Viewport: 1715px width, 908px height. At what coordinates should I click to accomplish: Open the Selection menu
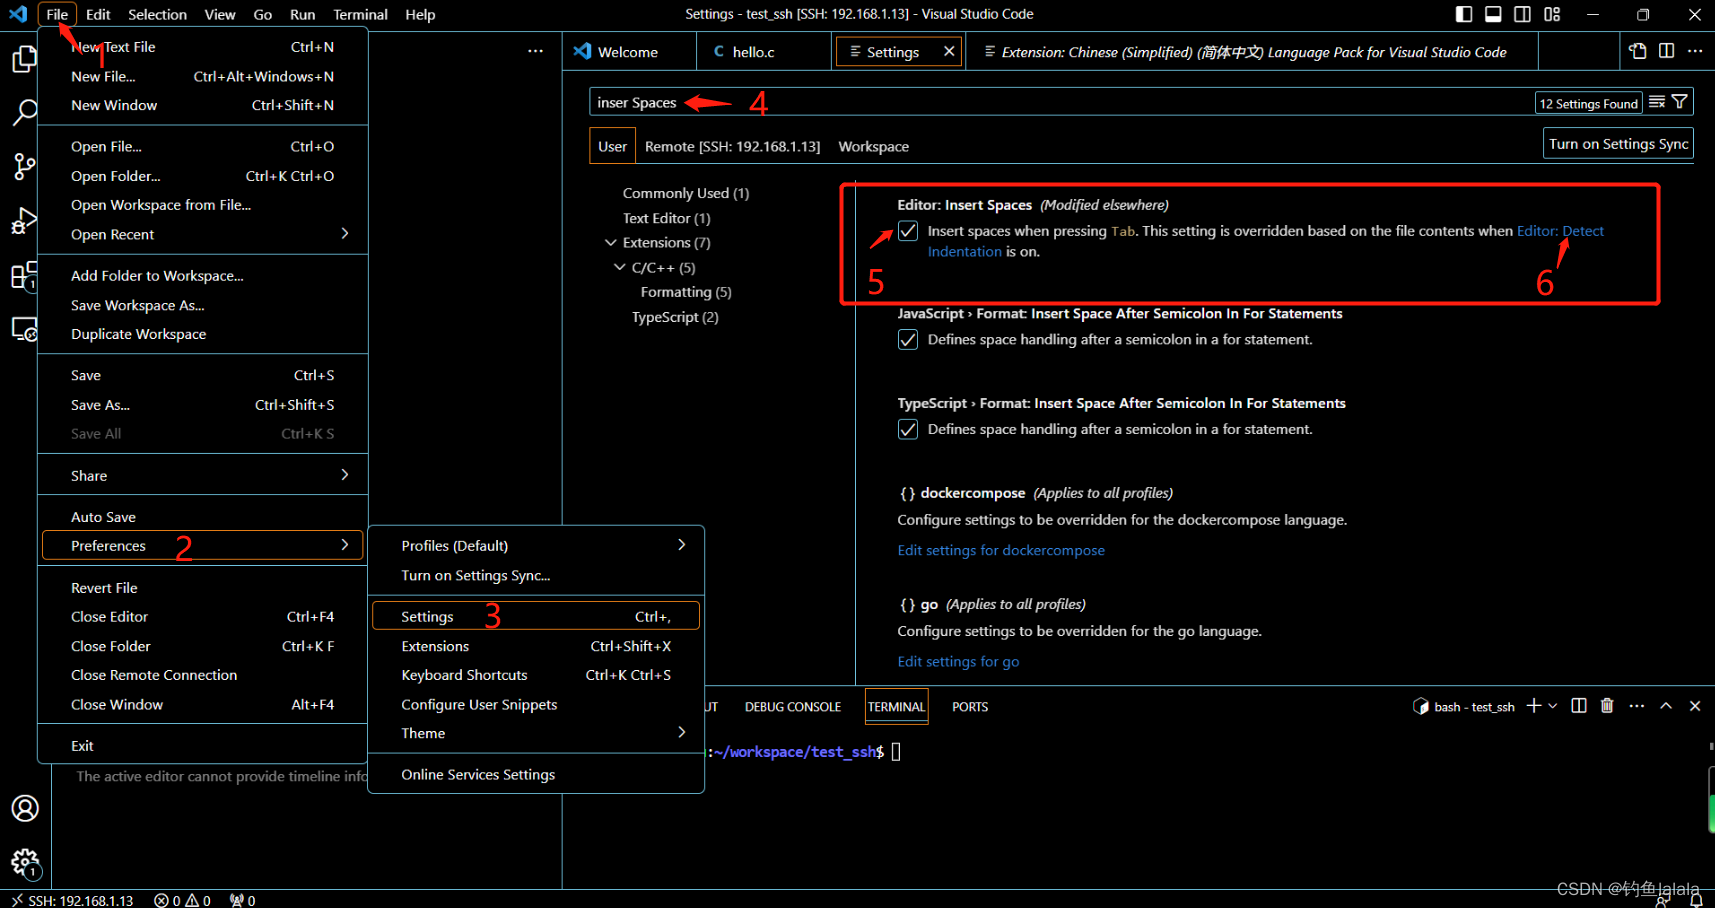pyautogui.click(x=157, y=14)
